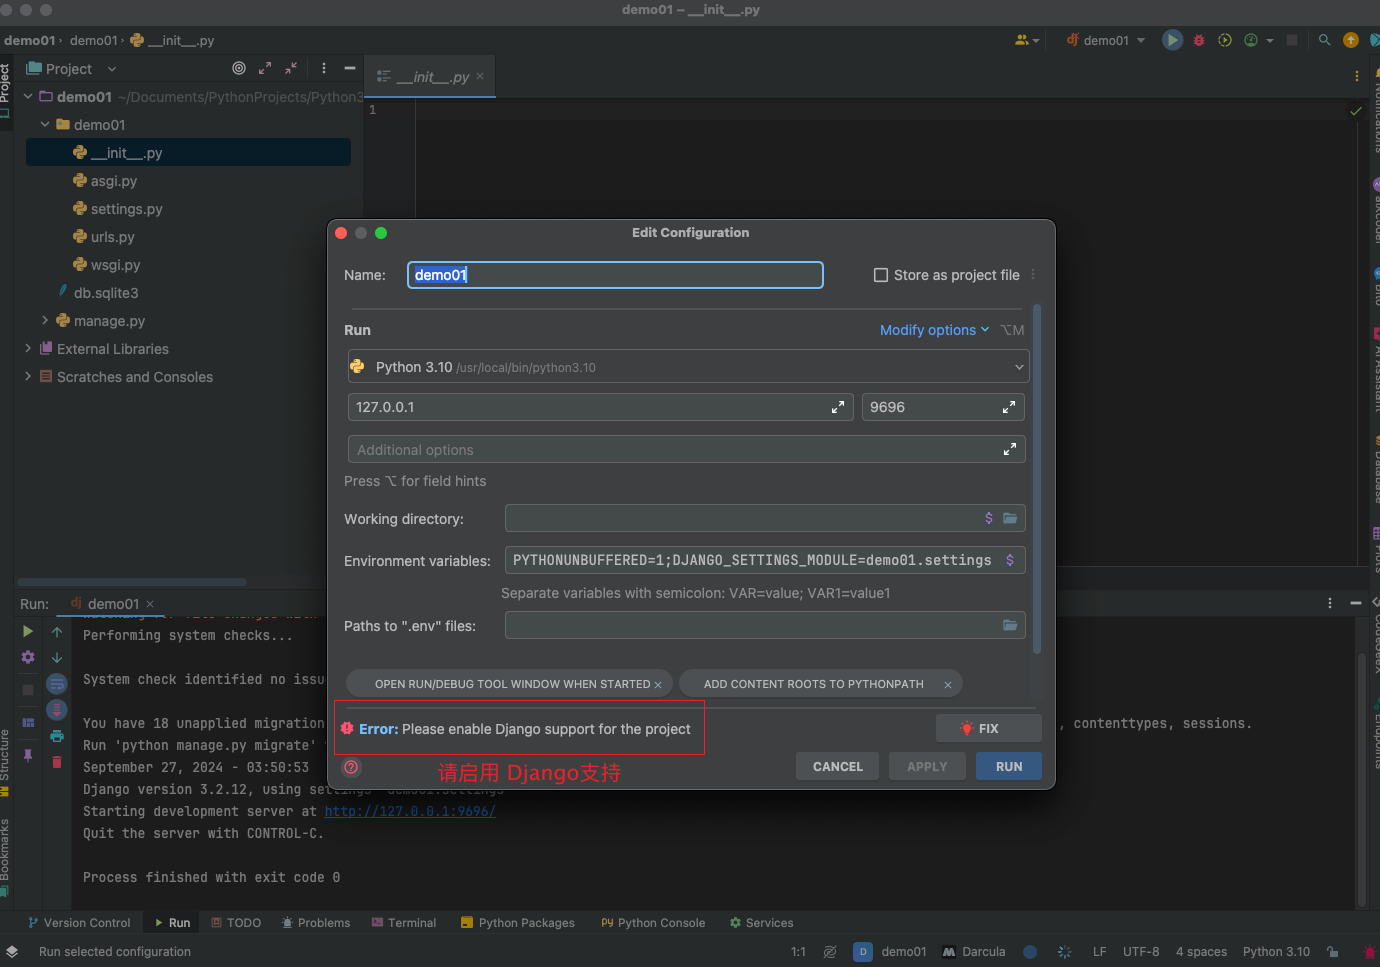
Task: Open Run panel options menu
Action: pos(1329,603)
